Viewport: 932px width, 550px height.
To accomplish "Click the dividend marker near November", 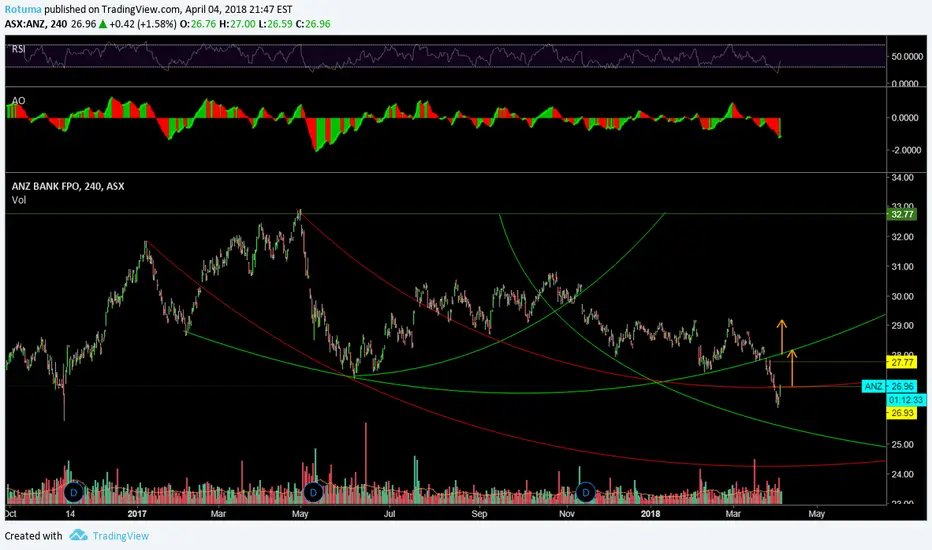I will (585, 492).
